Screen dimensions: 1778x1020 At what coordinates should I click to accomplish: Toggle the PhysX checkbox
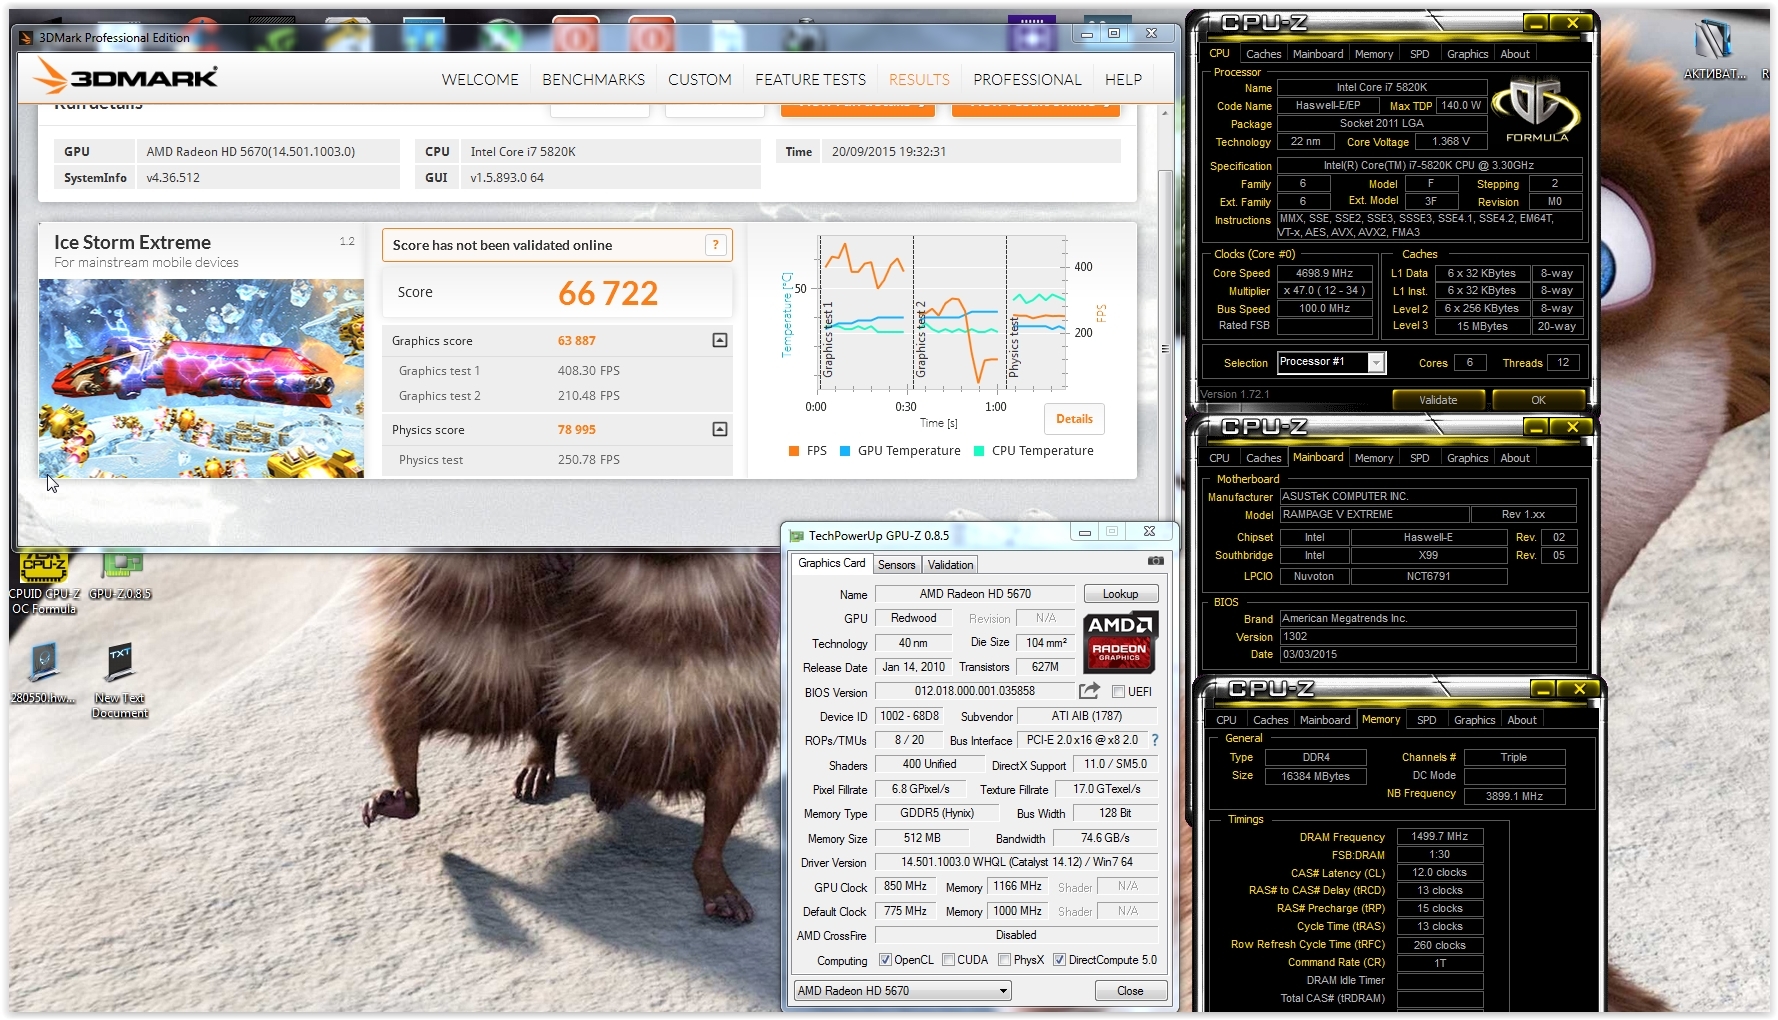[x=1004, y=960]
